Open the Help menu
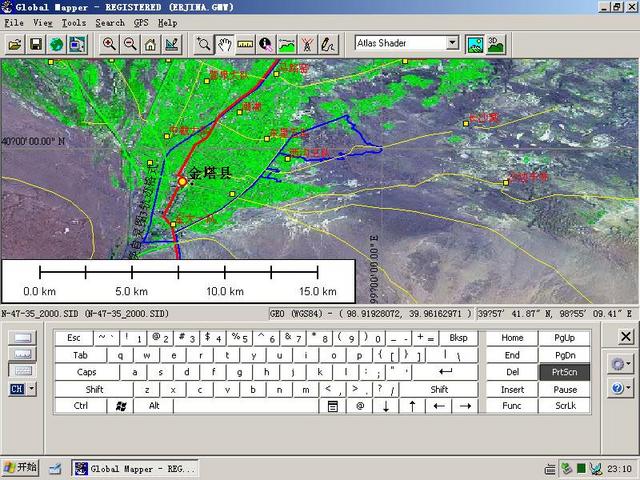Screen dimensions: 640x480 pos(167,23)
